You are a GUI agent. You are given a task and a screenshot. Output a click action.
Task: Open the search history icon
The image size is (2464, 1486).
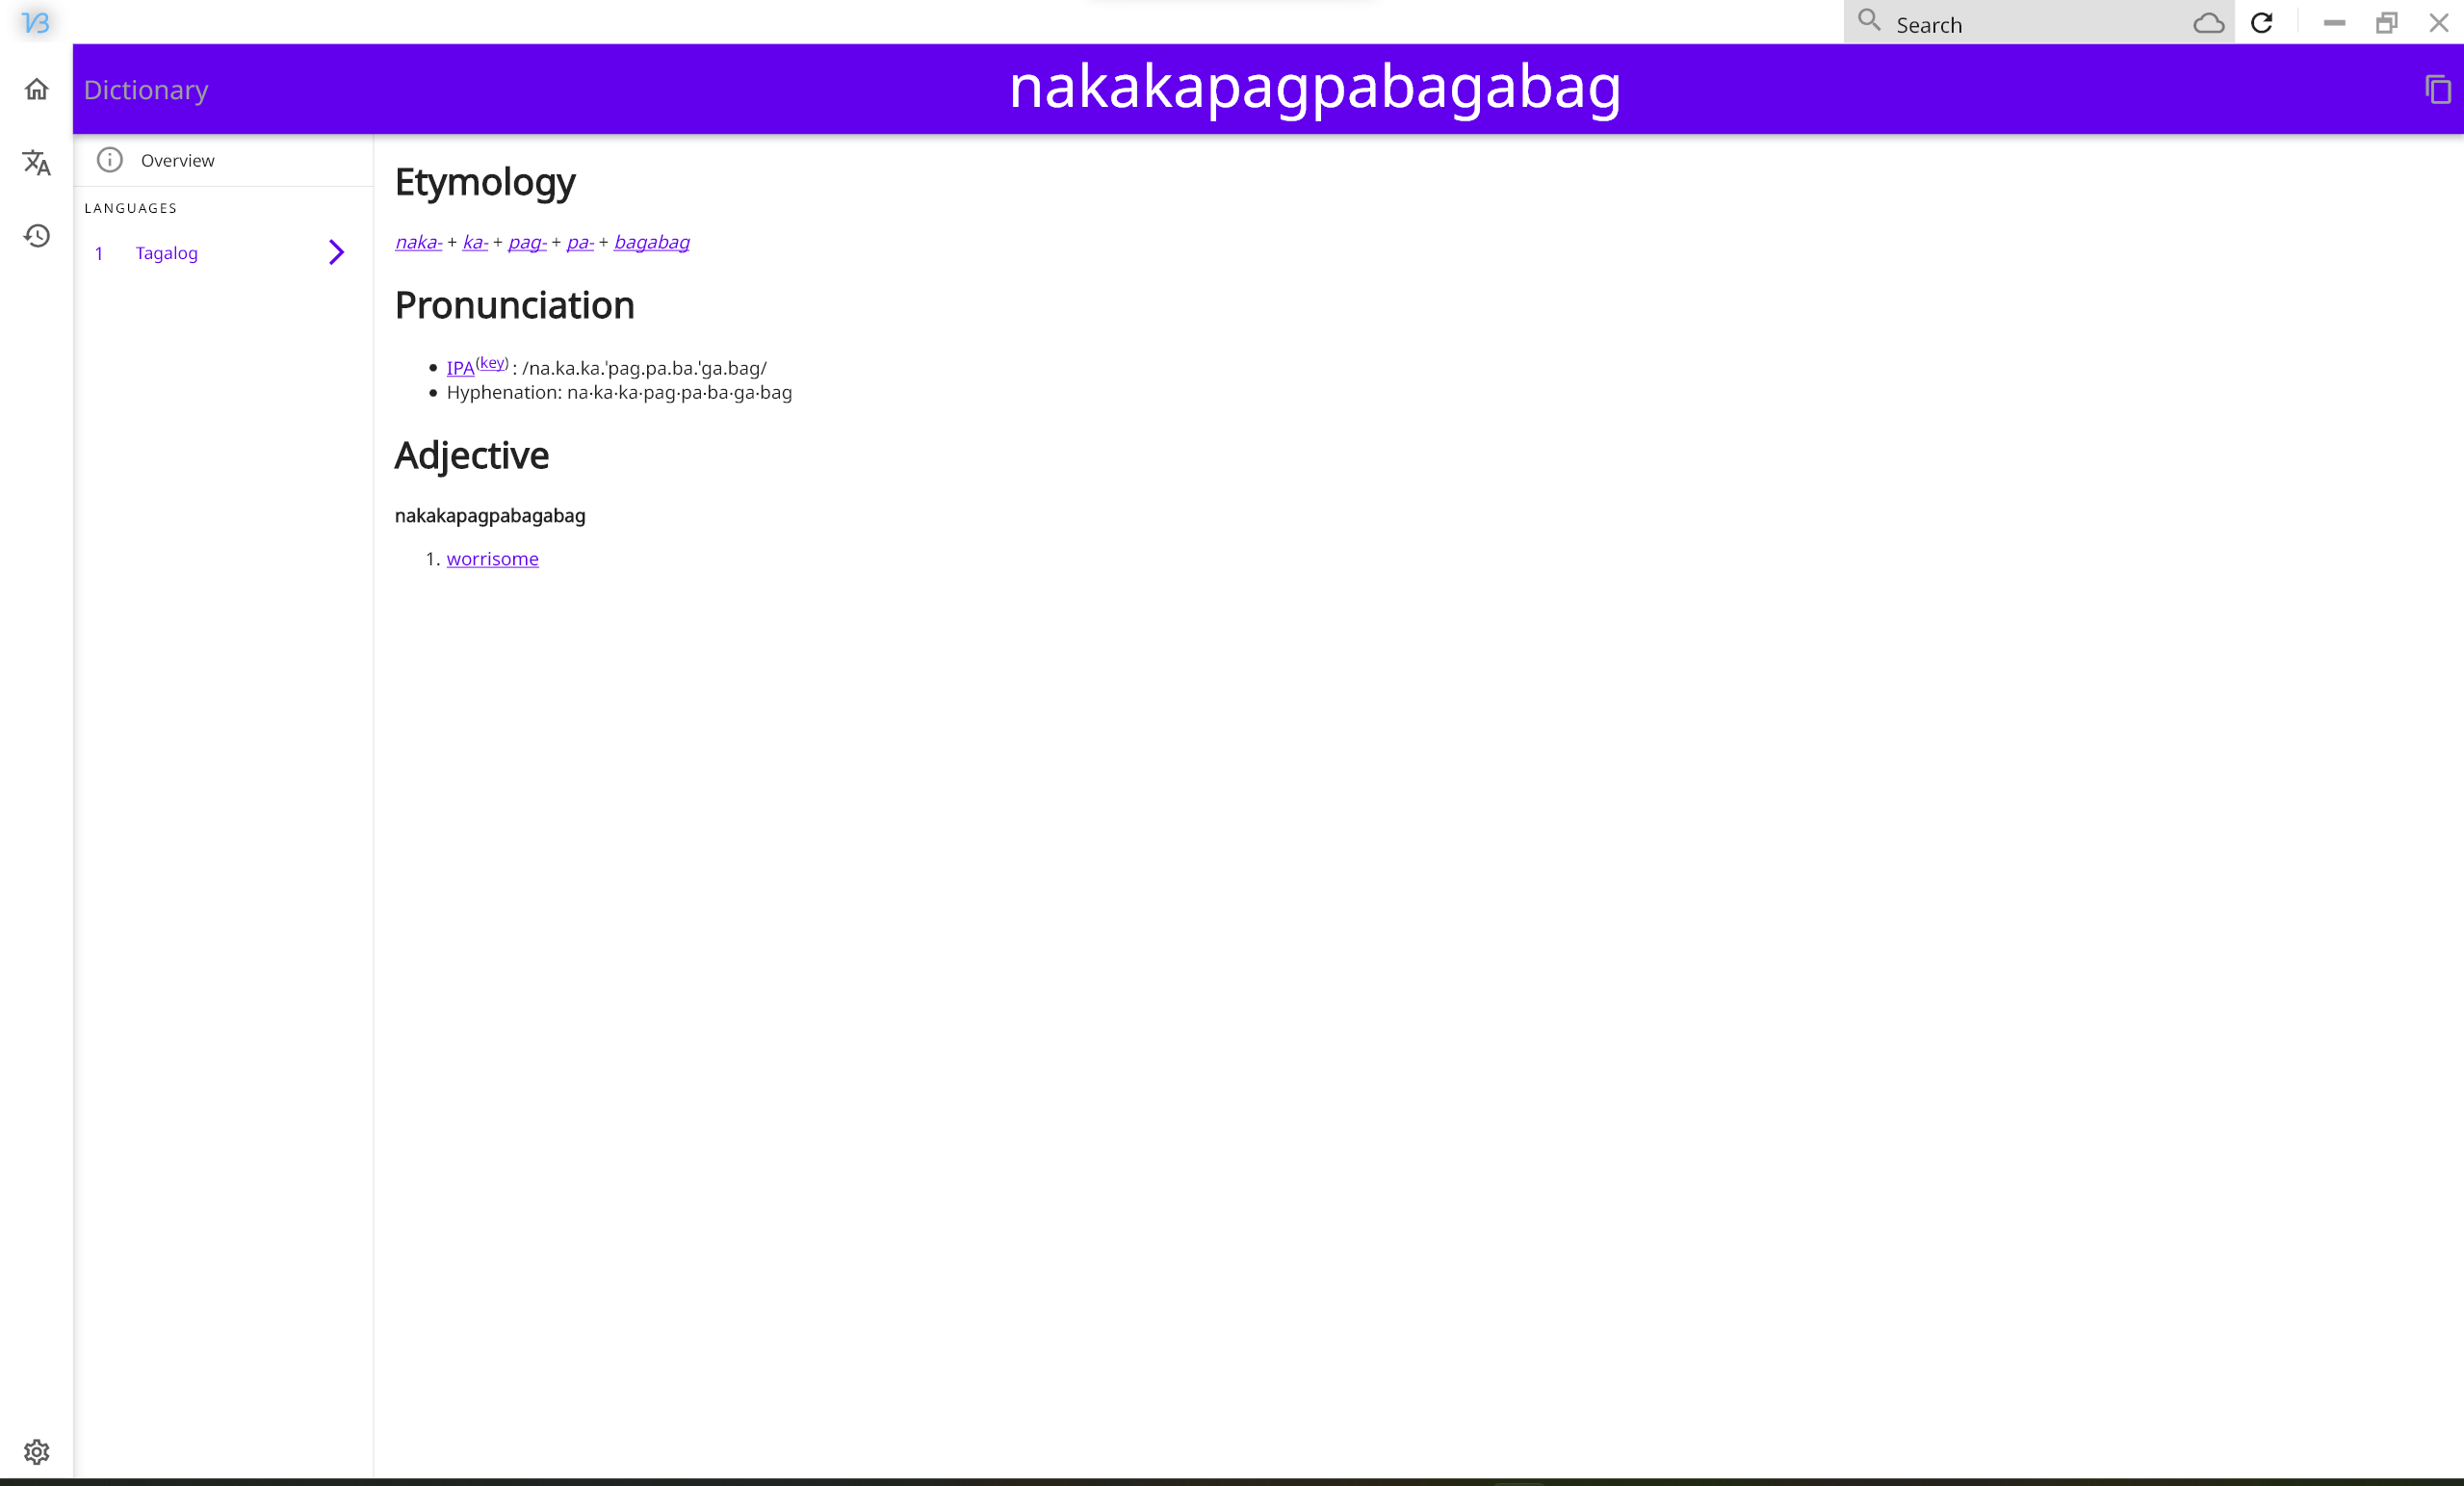tap(37, 236)
